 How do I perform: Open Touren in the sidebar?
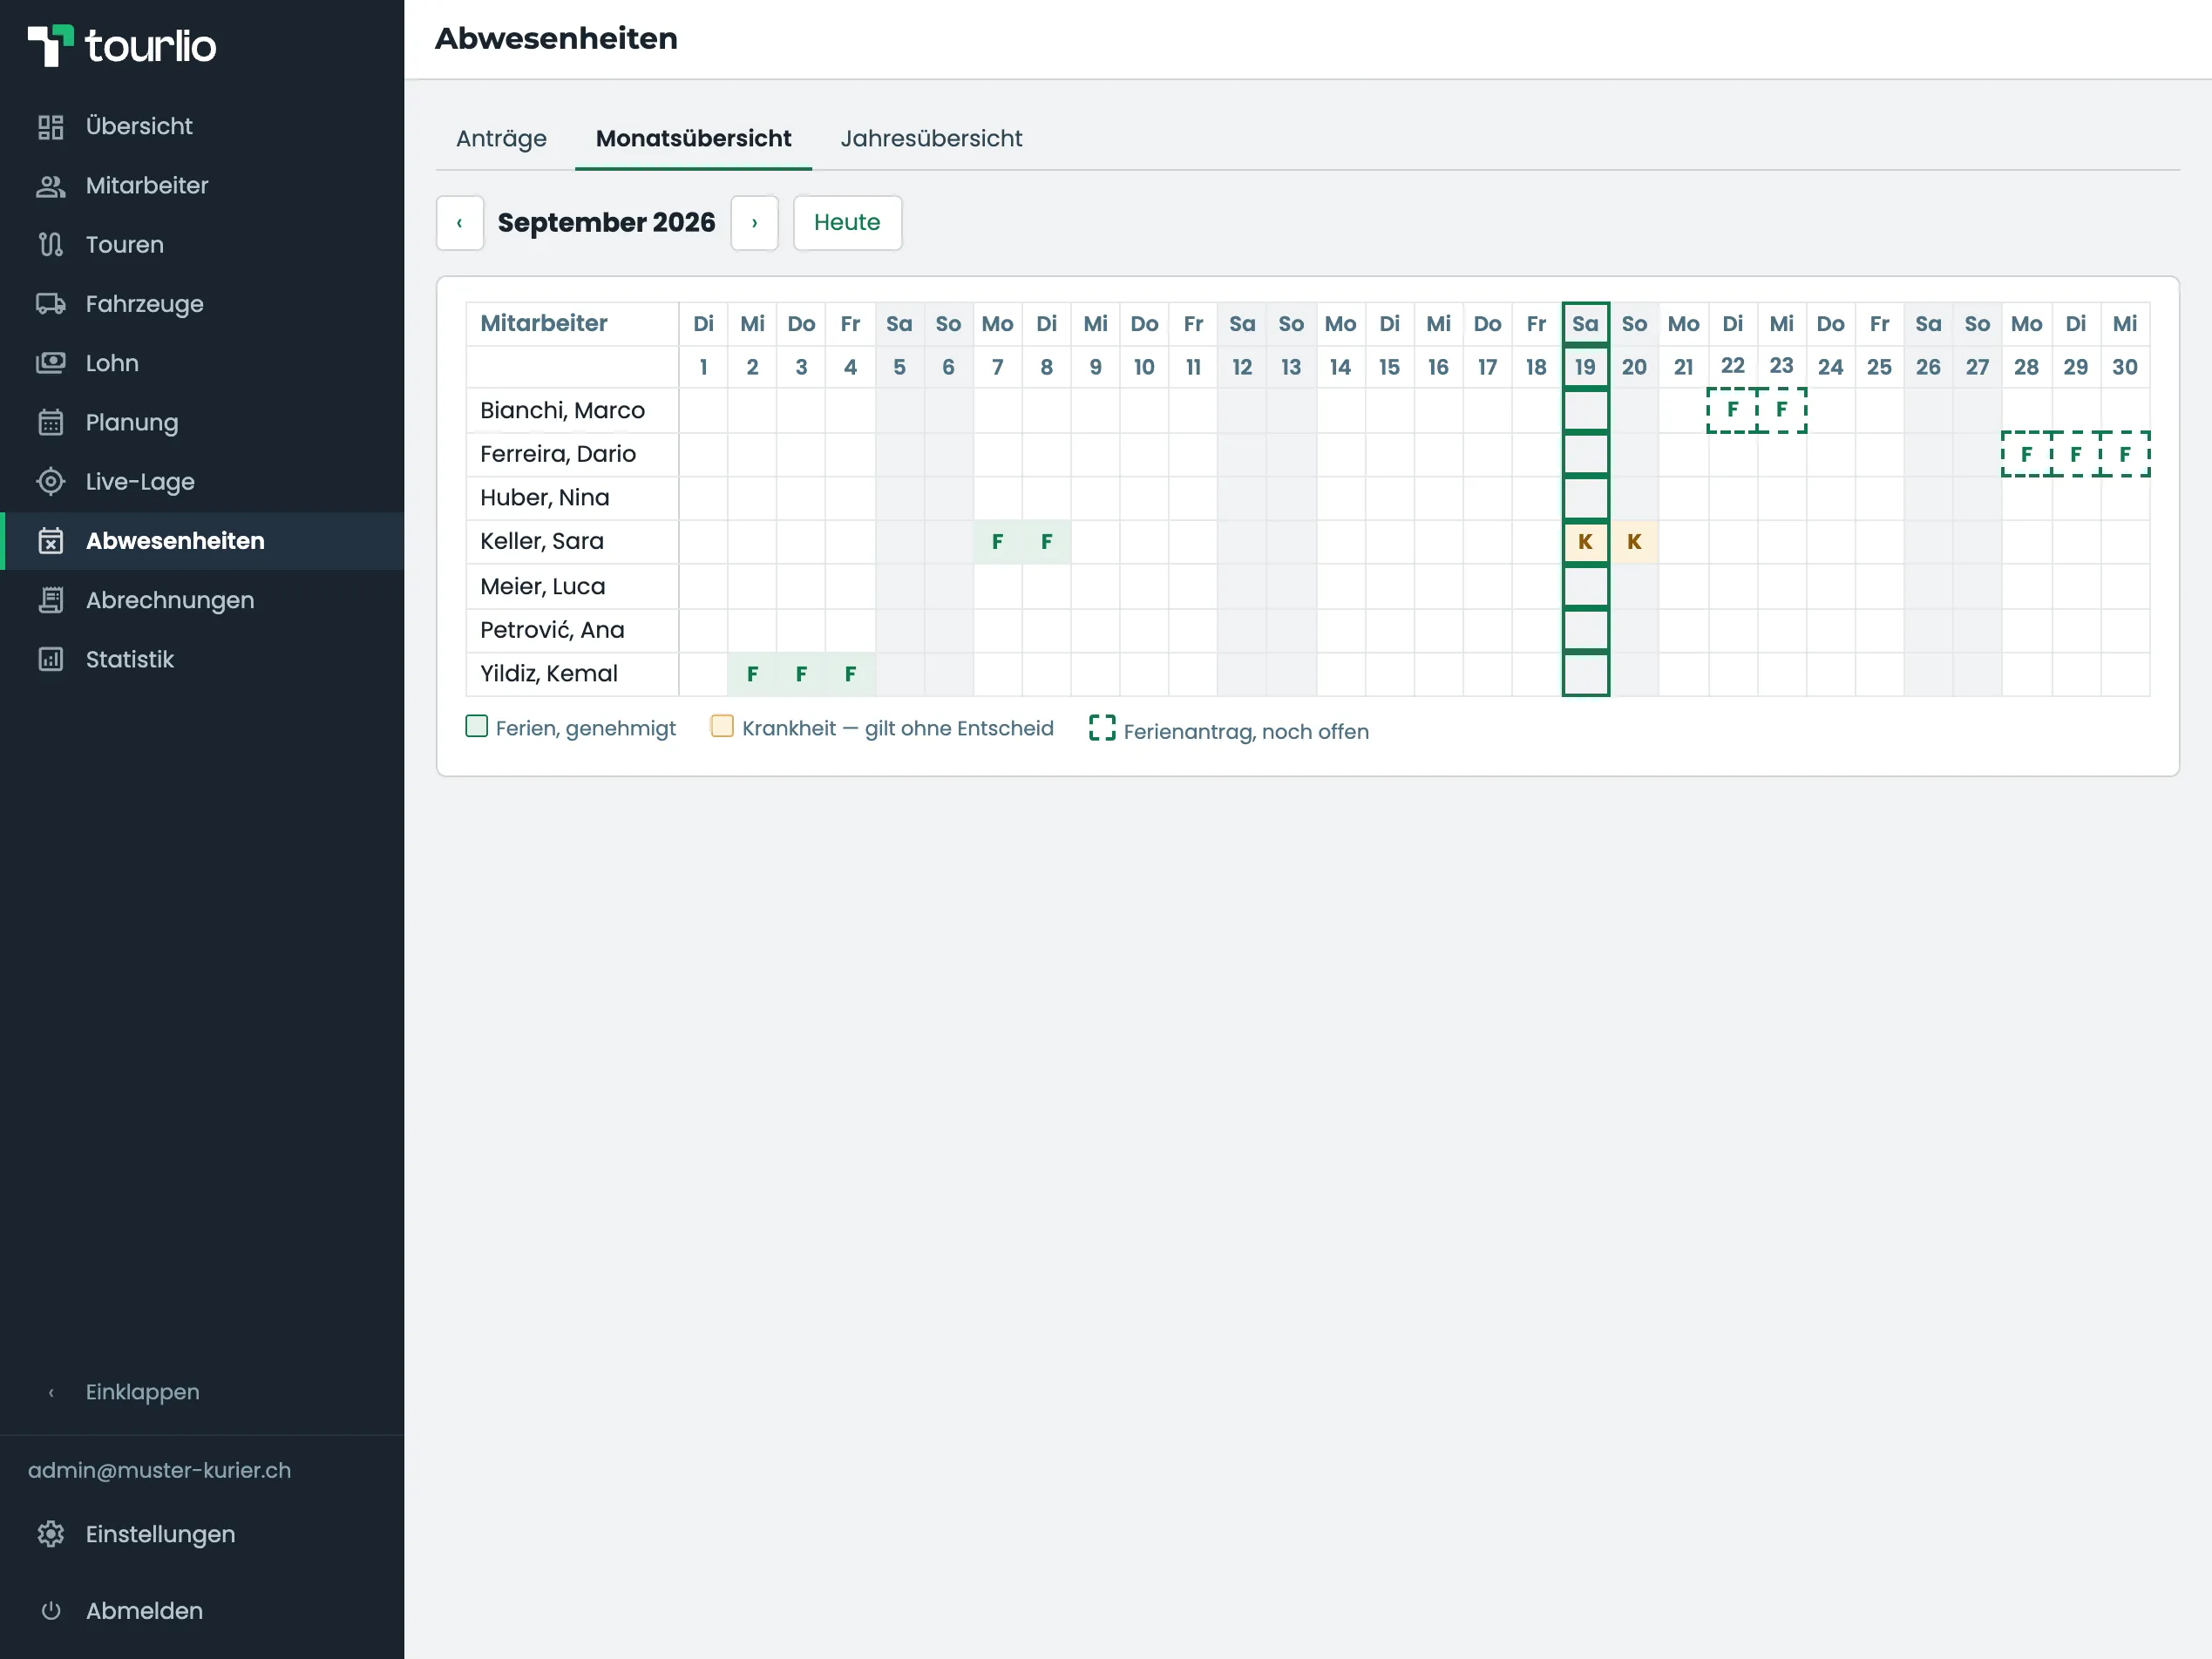[202, 245]
